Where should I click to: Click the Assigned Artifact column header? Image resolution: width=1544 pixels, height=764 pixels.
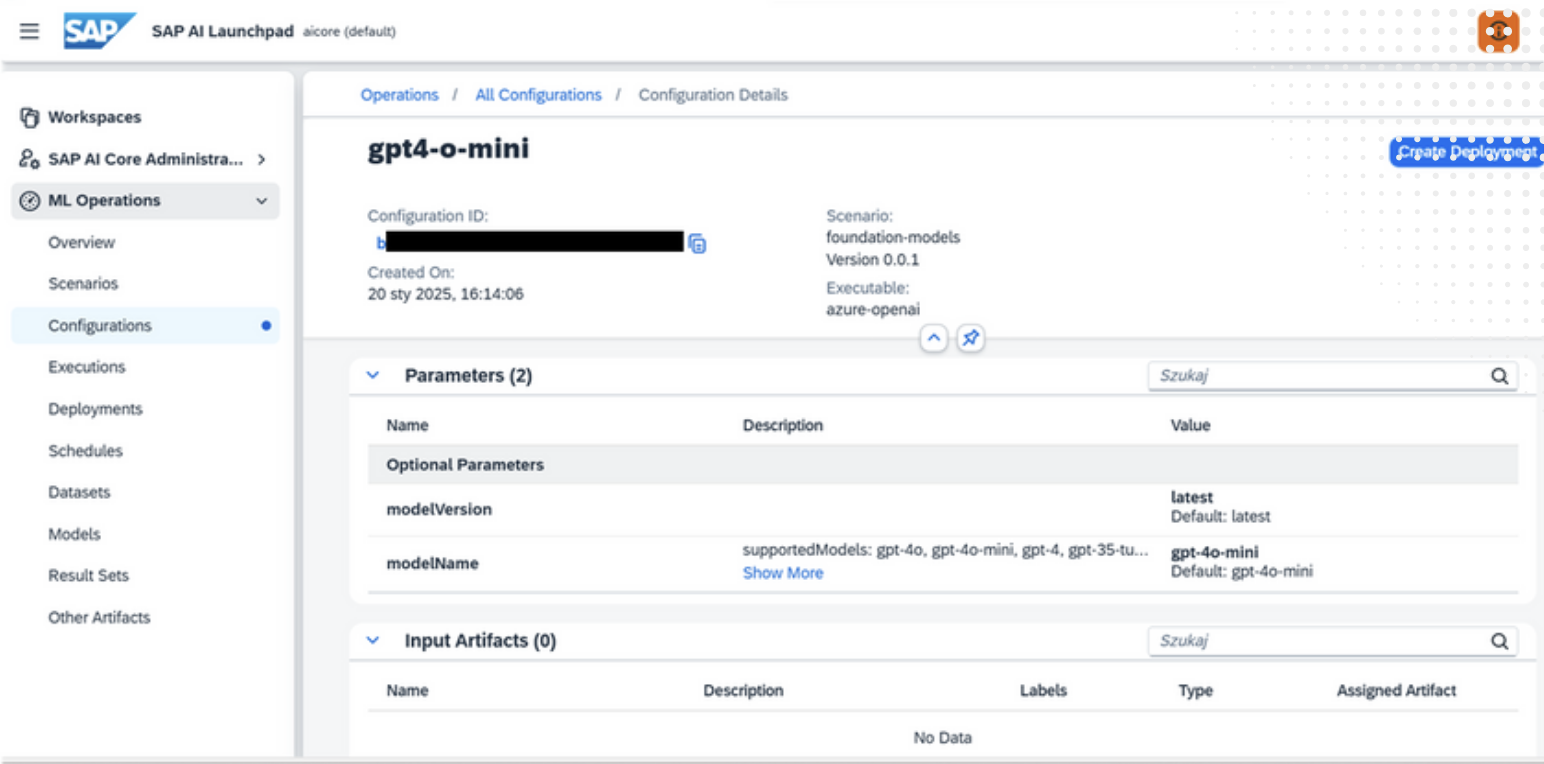(1396, 691)
